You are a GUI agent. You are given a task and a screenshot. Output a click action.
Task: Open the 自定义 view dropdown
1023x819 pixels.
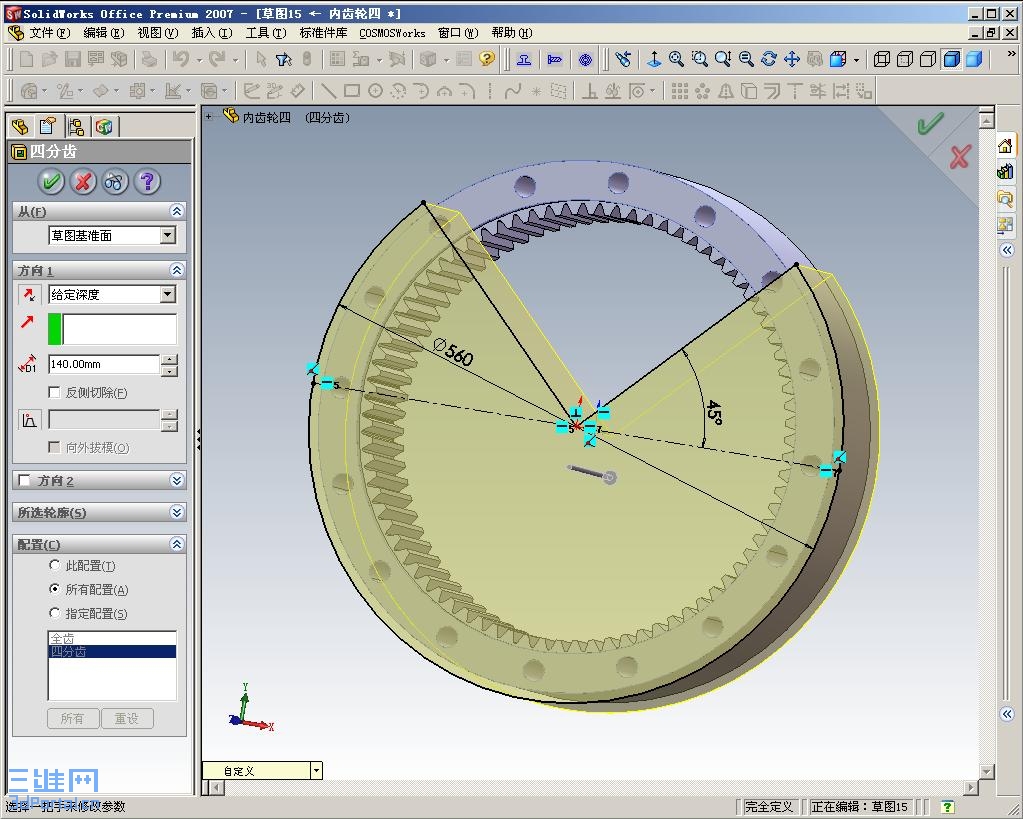(x=316, y=771)
